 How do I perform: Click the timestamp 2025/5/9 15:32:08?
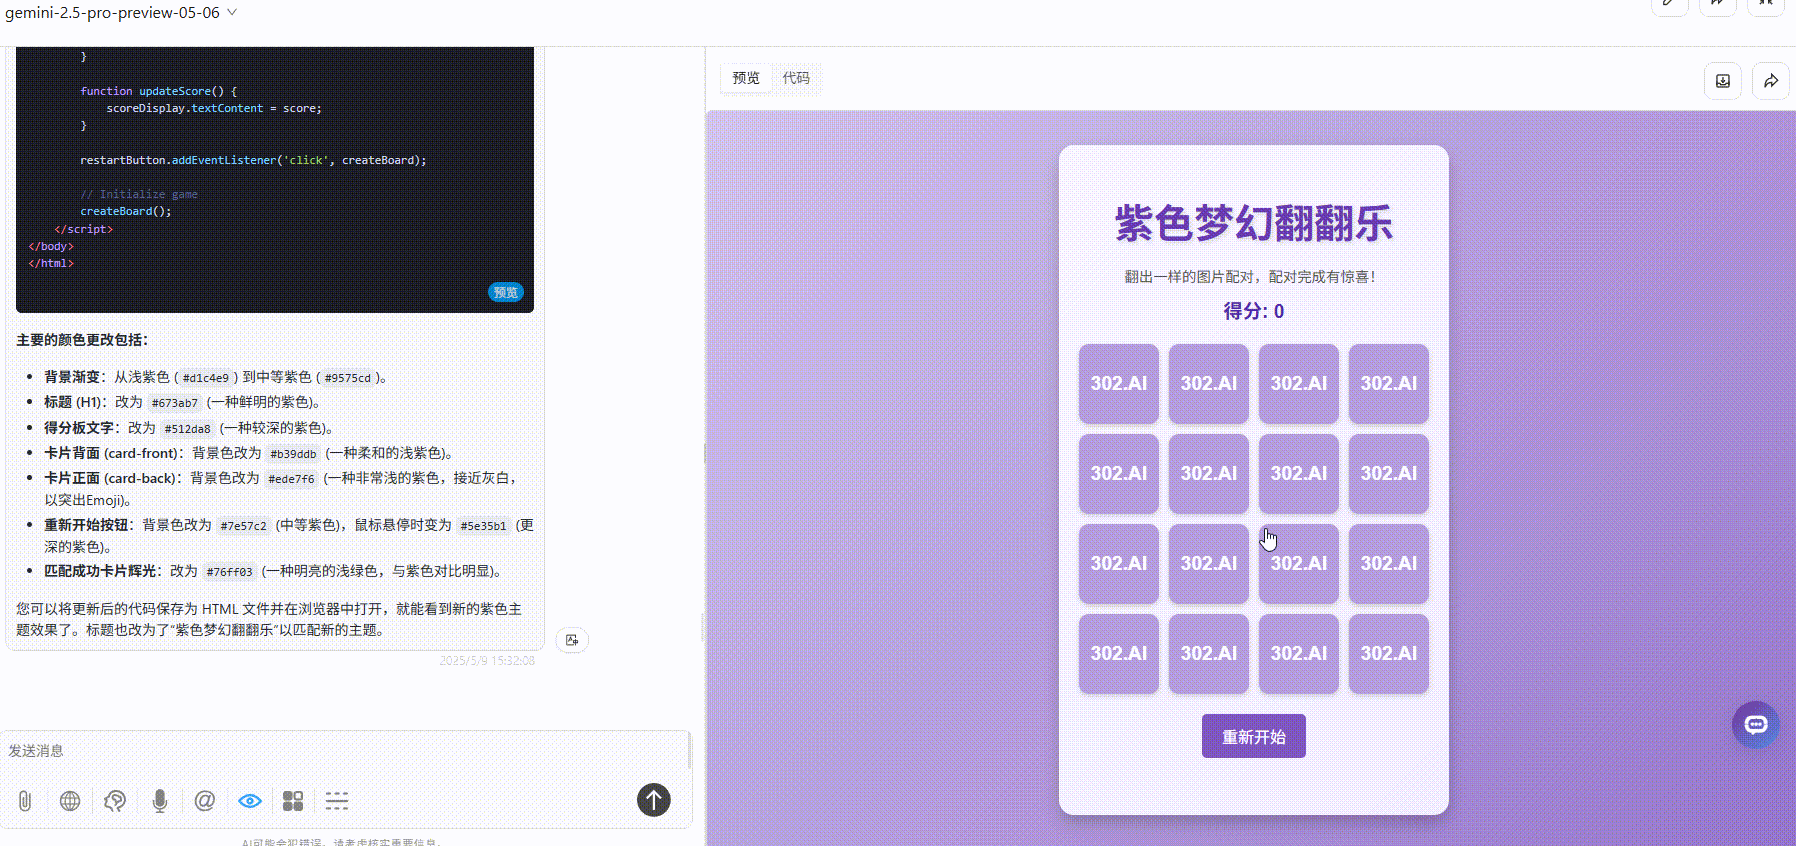point(487,661)
